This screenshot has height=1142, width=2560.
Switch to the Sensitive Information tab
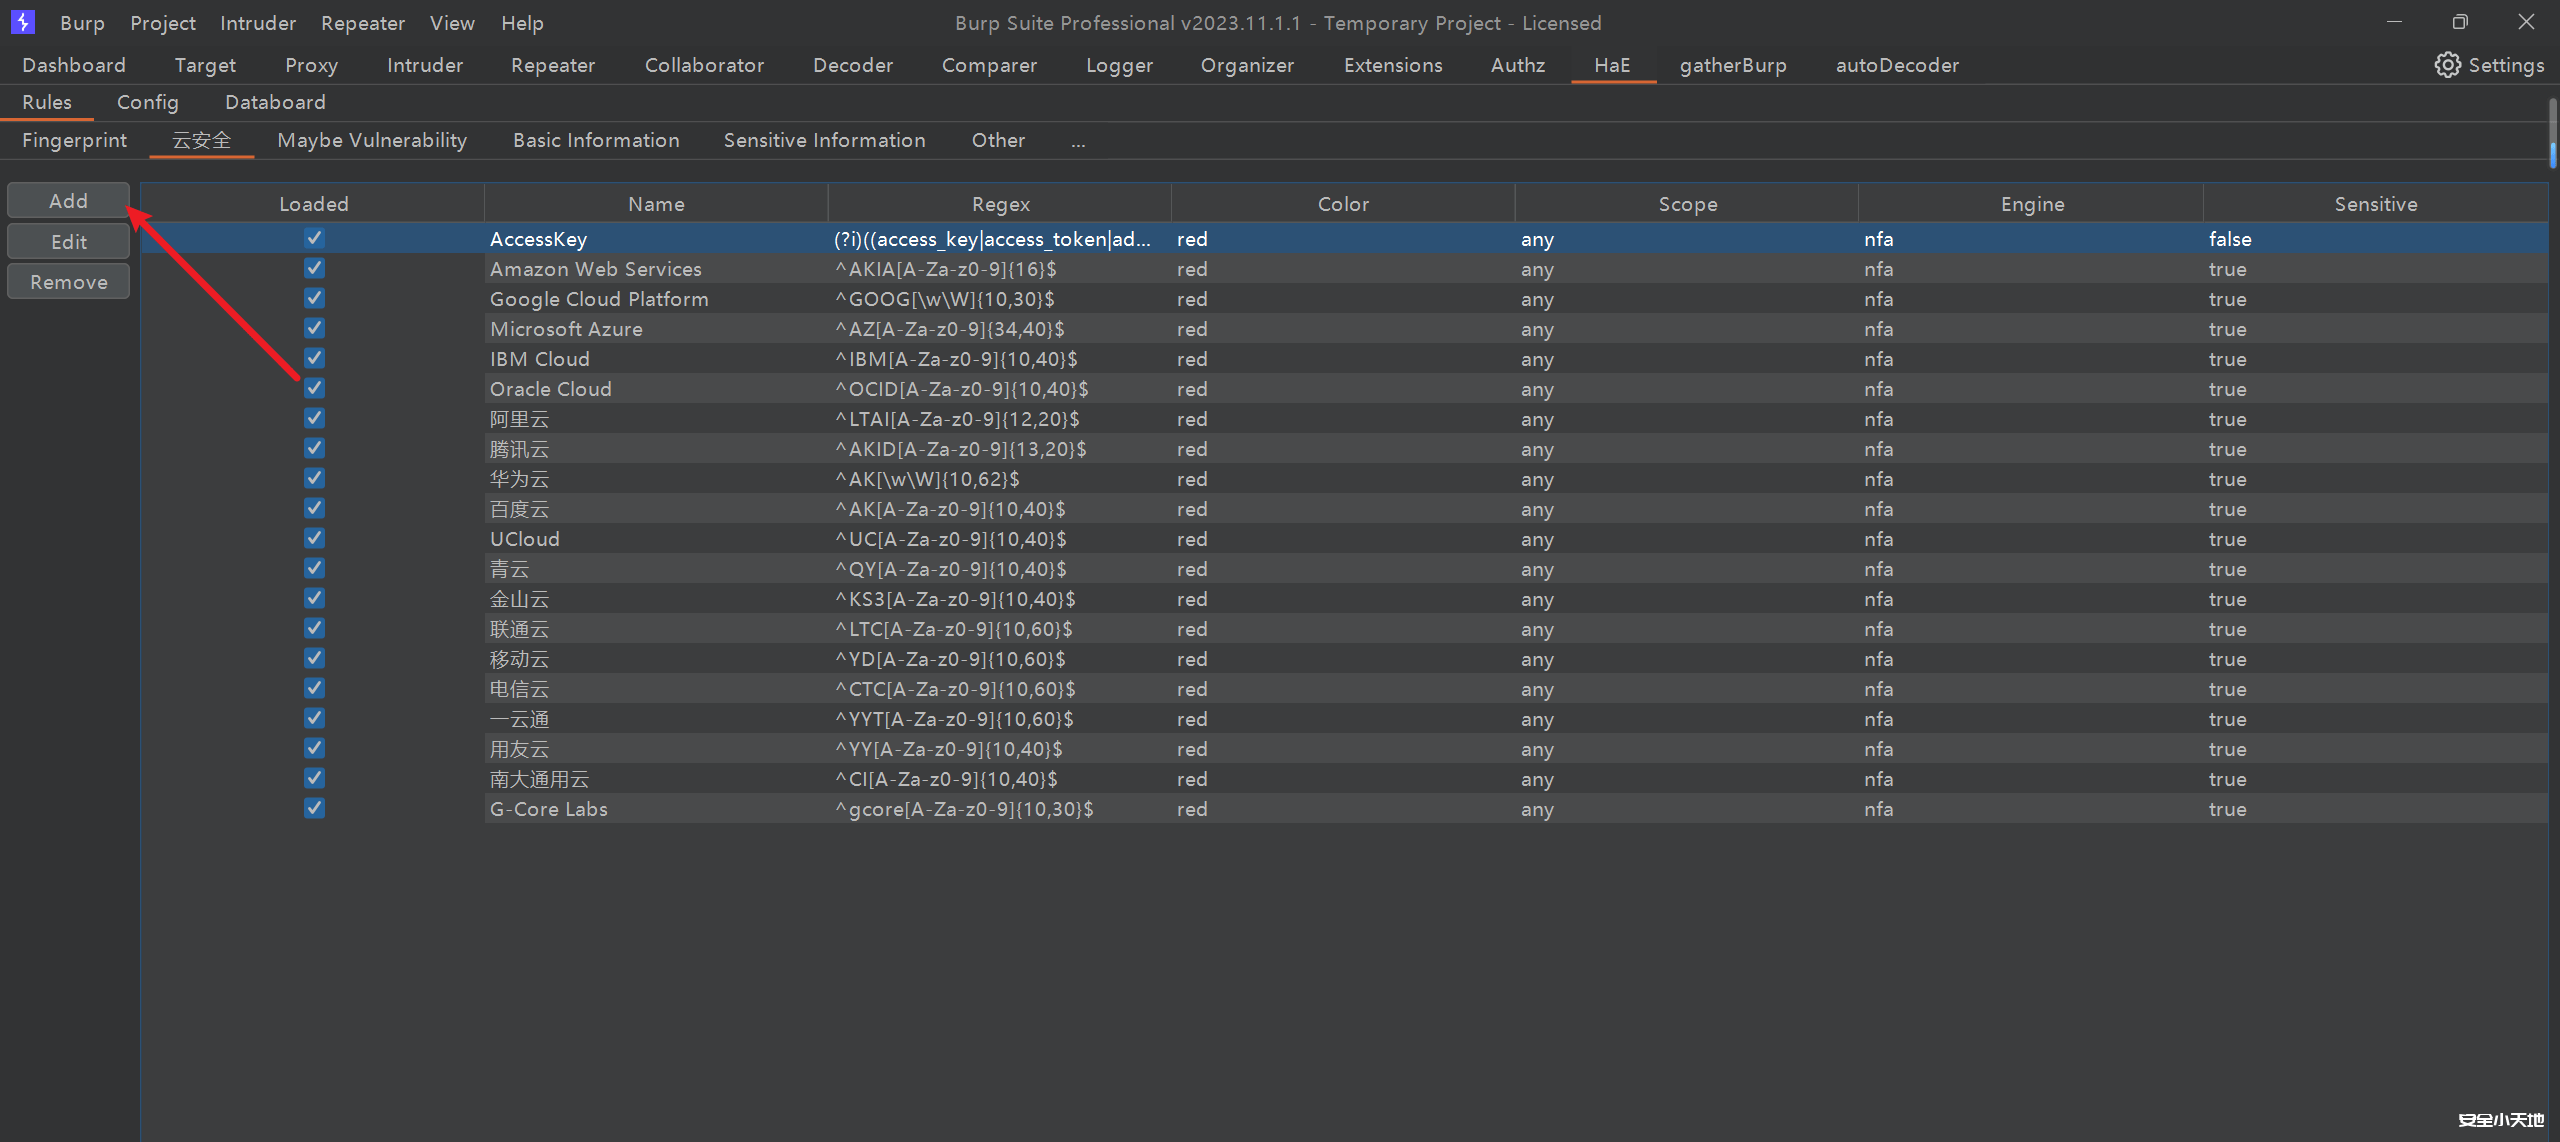click(x=824, y=141)
